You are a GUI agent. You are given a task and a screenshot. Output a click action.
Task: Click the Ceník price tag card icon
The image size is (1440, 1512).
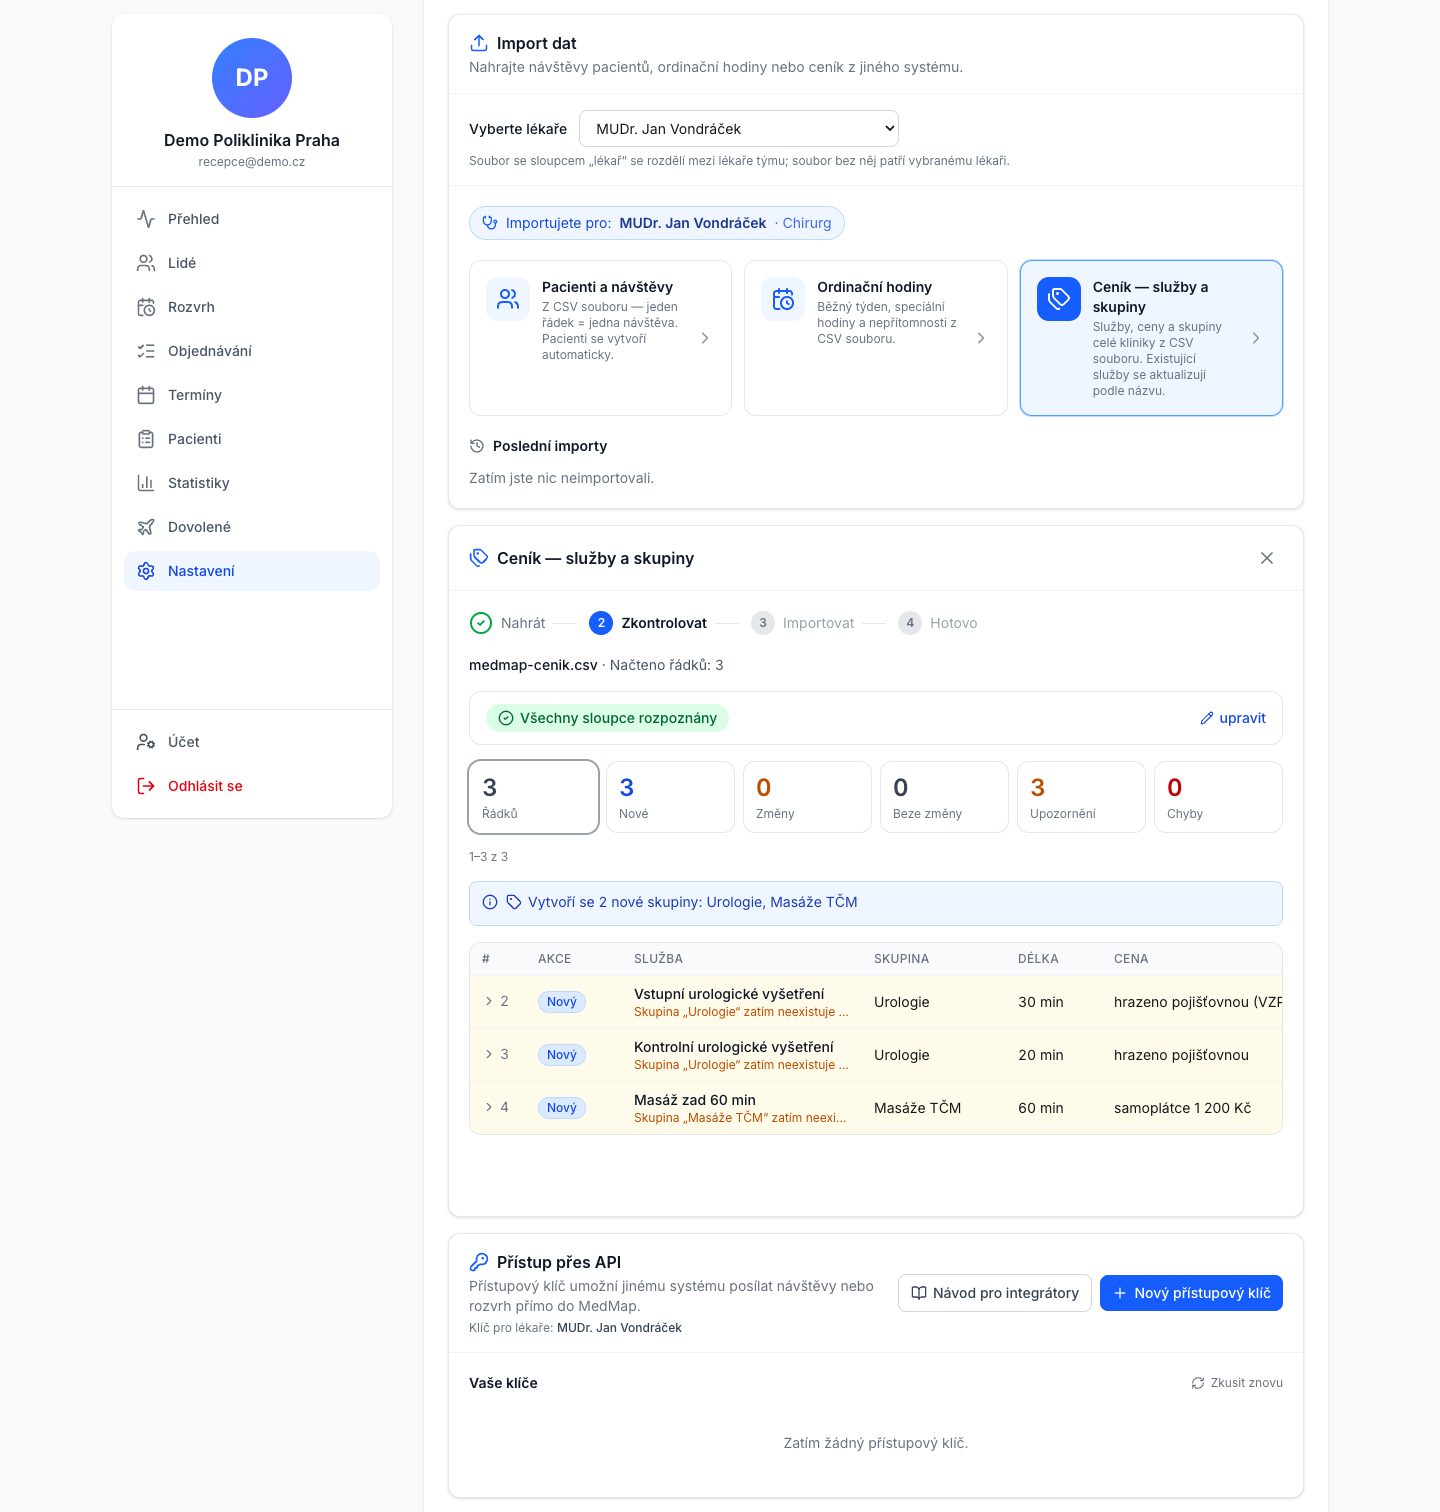pyautogui.click(x=1059, y=299)
